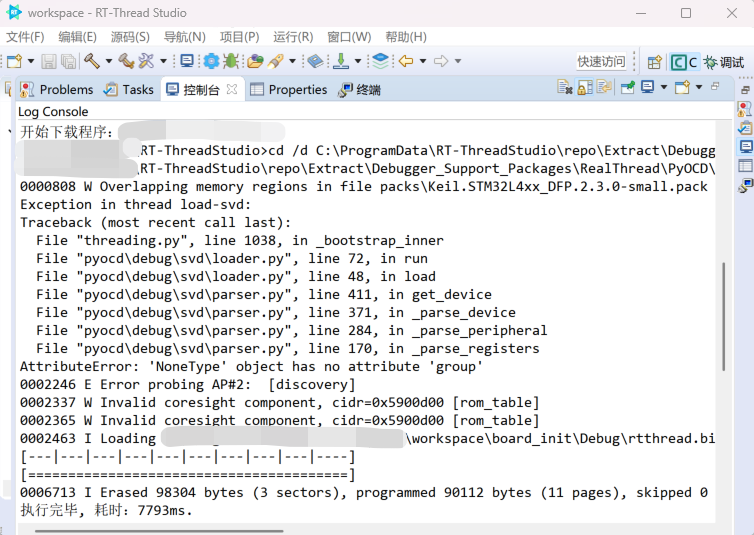Open the 帮助(H) menu
754x535 pixels.
point(406,37)
